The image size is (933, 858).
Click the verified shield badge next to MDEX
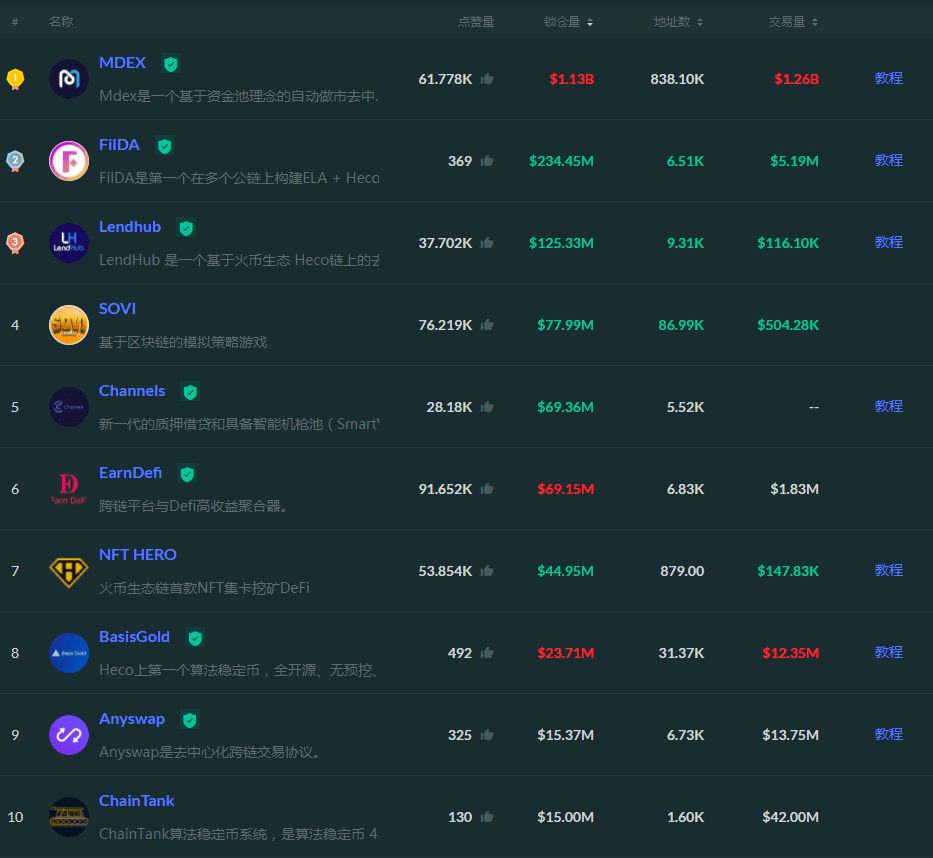[171, 64]
